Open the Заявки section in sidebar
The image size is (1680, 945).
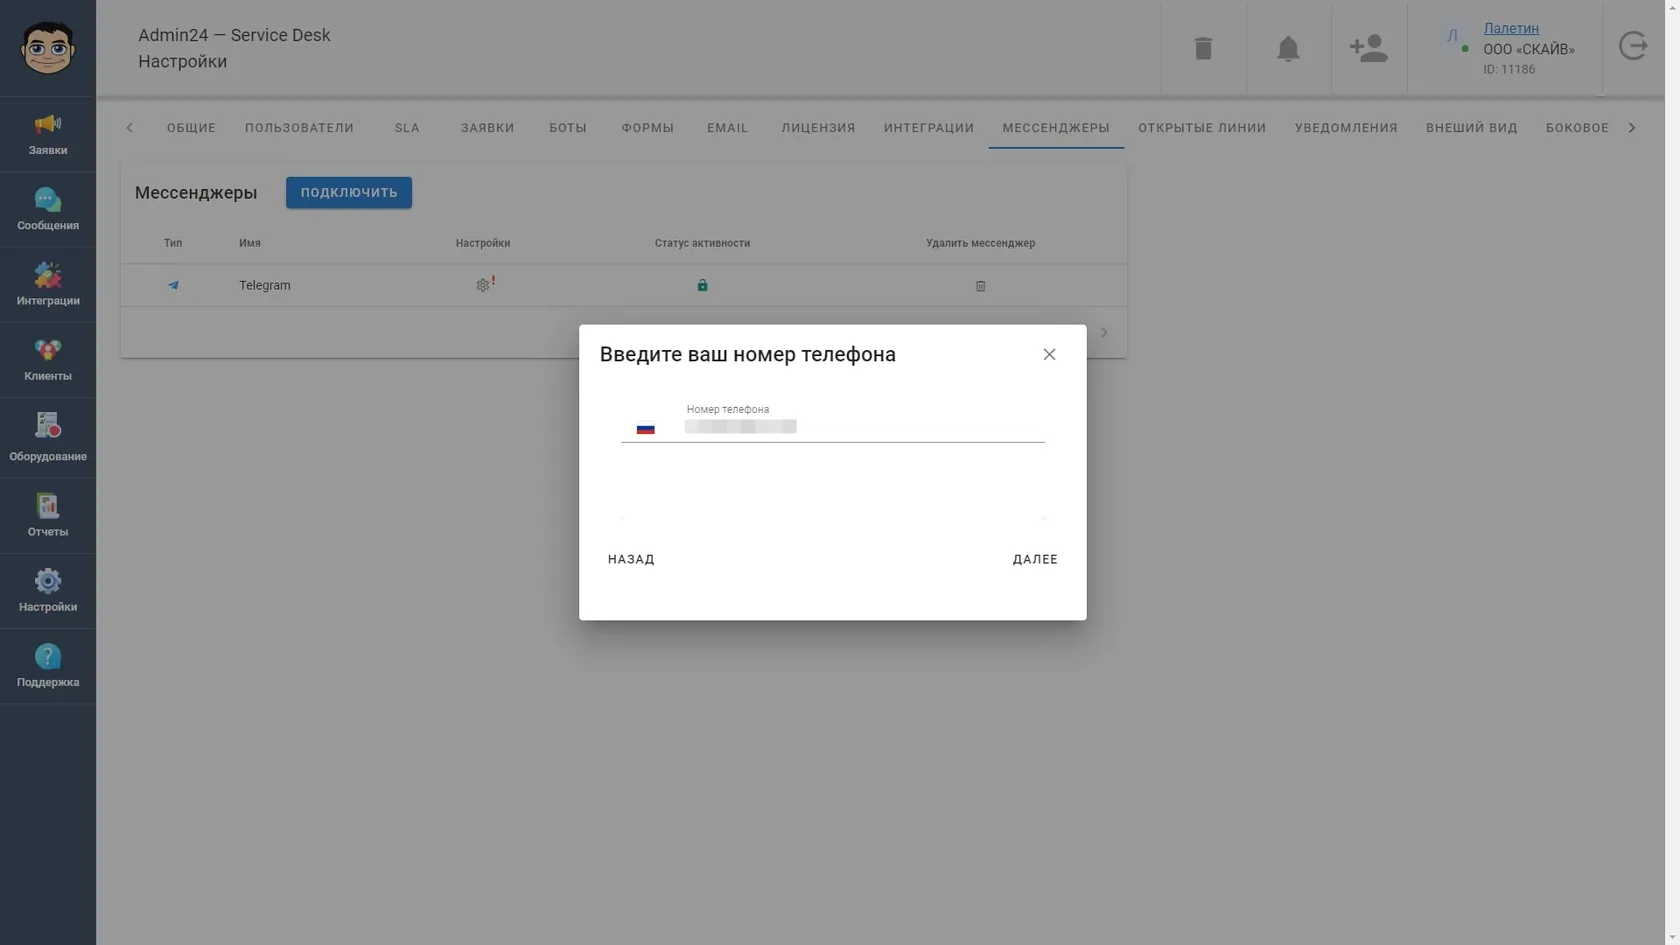pyautogui.click(x=48, y=134)
